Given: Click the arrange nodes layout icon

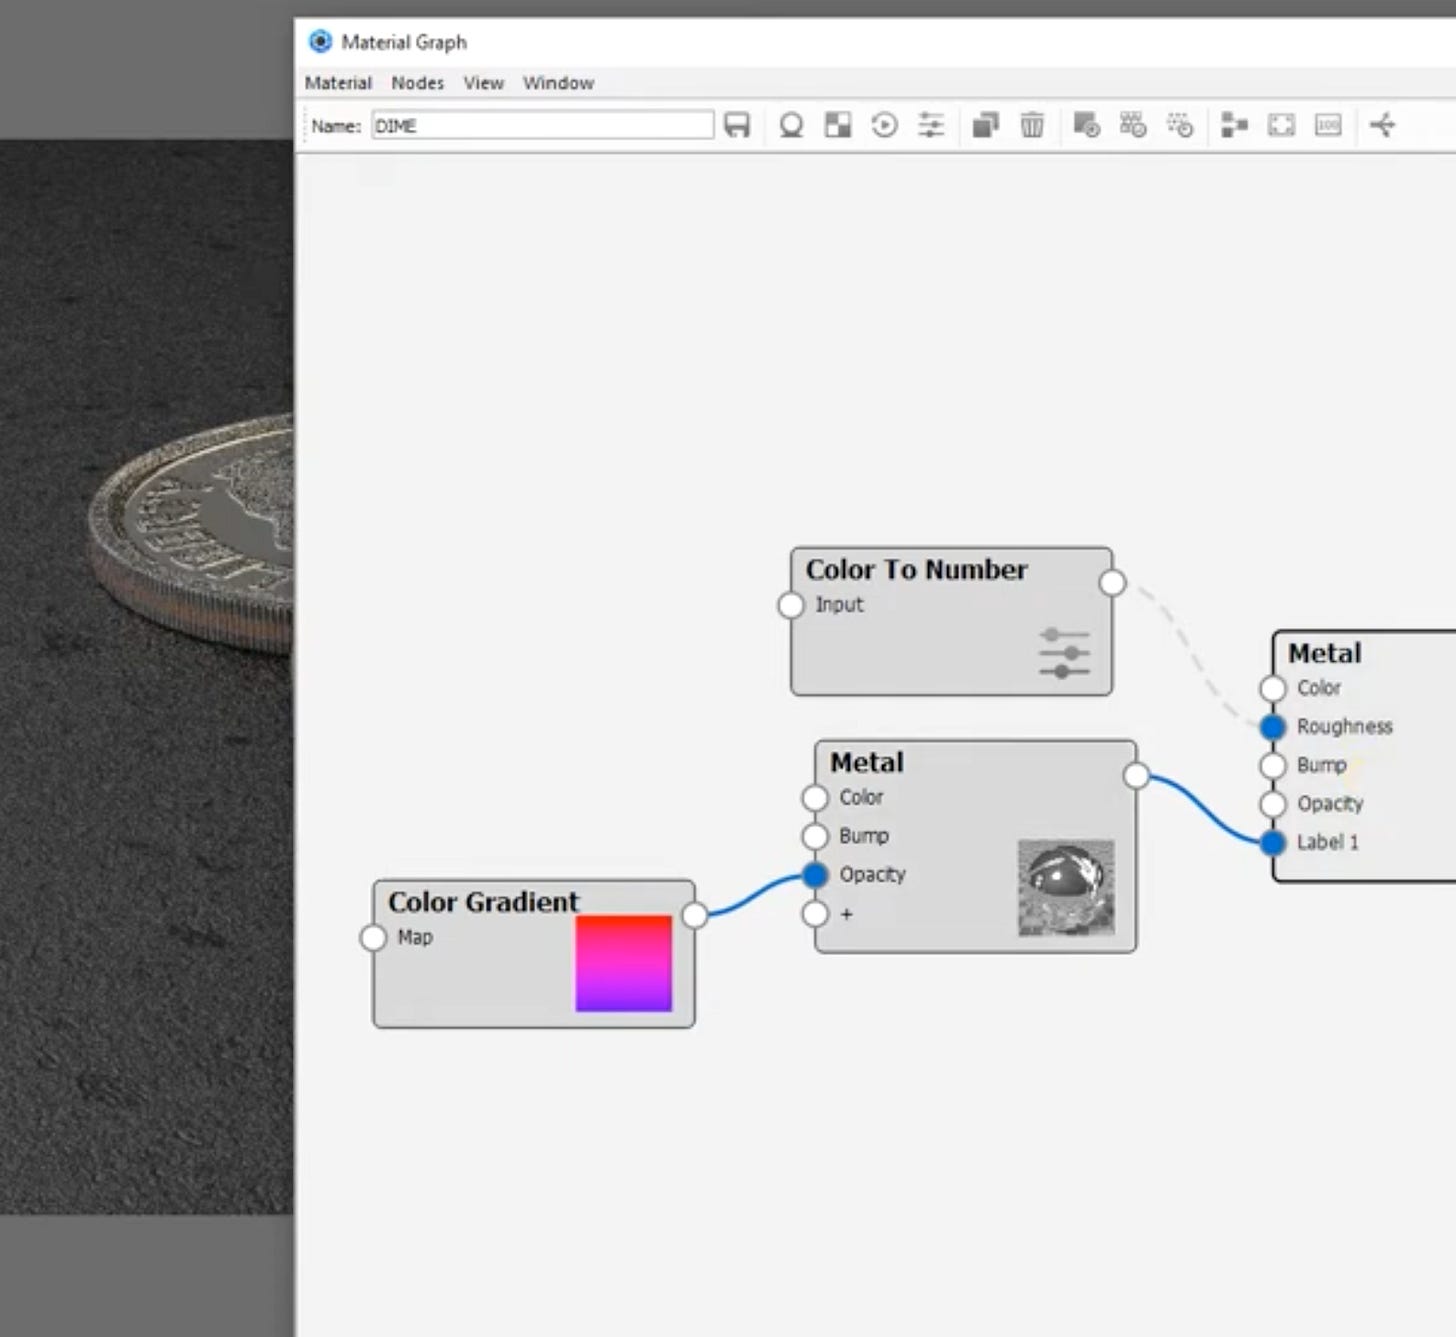Looking at the screenshot, I should click(x=1234, y=125).
